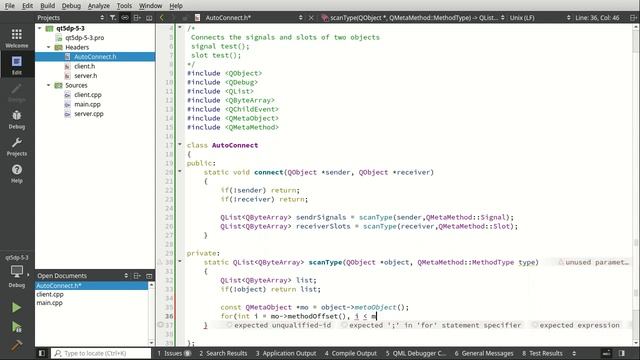Toggle the right sidebar visibility

click(x=622, y=353)
